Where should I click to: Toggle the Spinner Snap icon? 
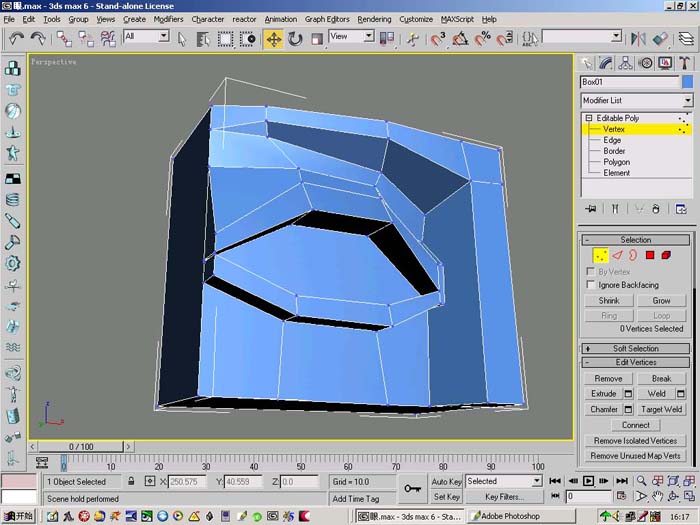[505, 39]
